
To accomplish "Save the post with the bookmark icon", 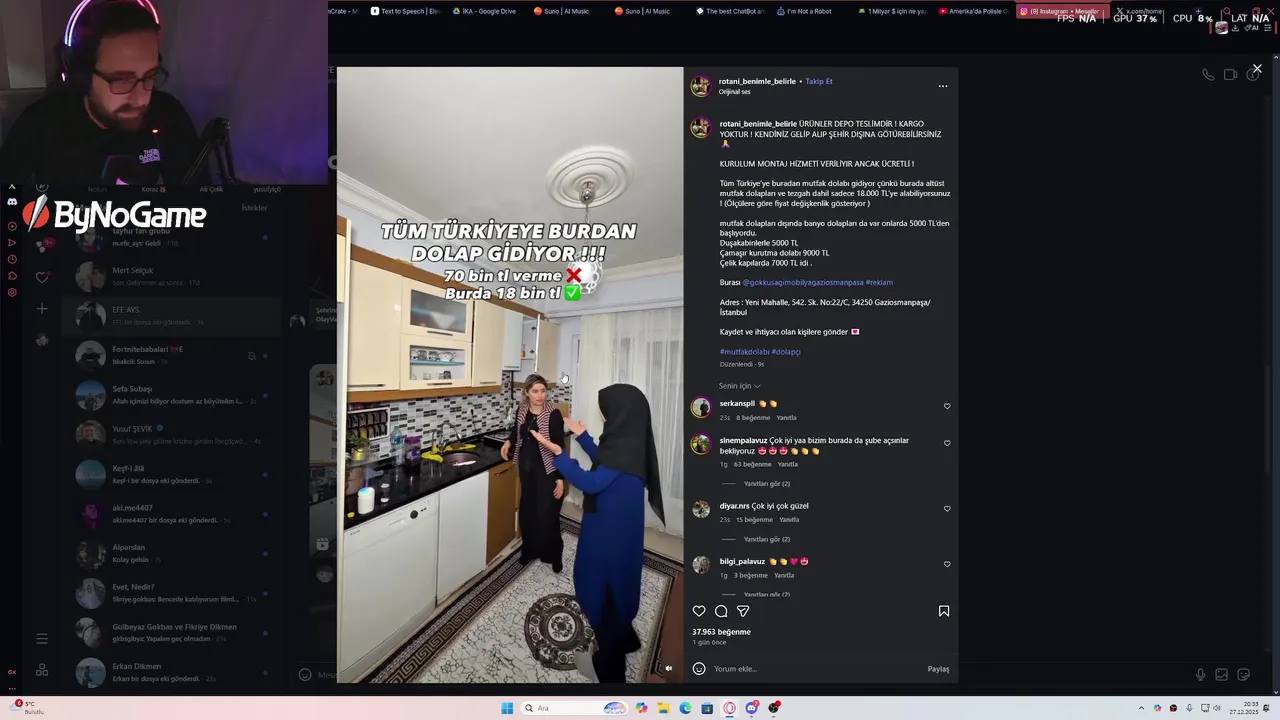I will coord(944,611).
